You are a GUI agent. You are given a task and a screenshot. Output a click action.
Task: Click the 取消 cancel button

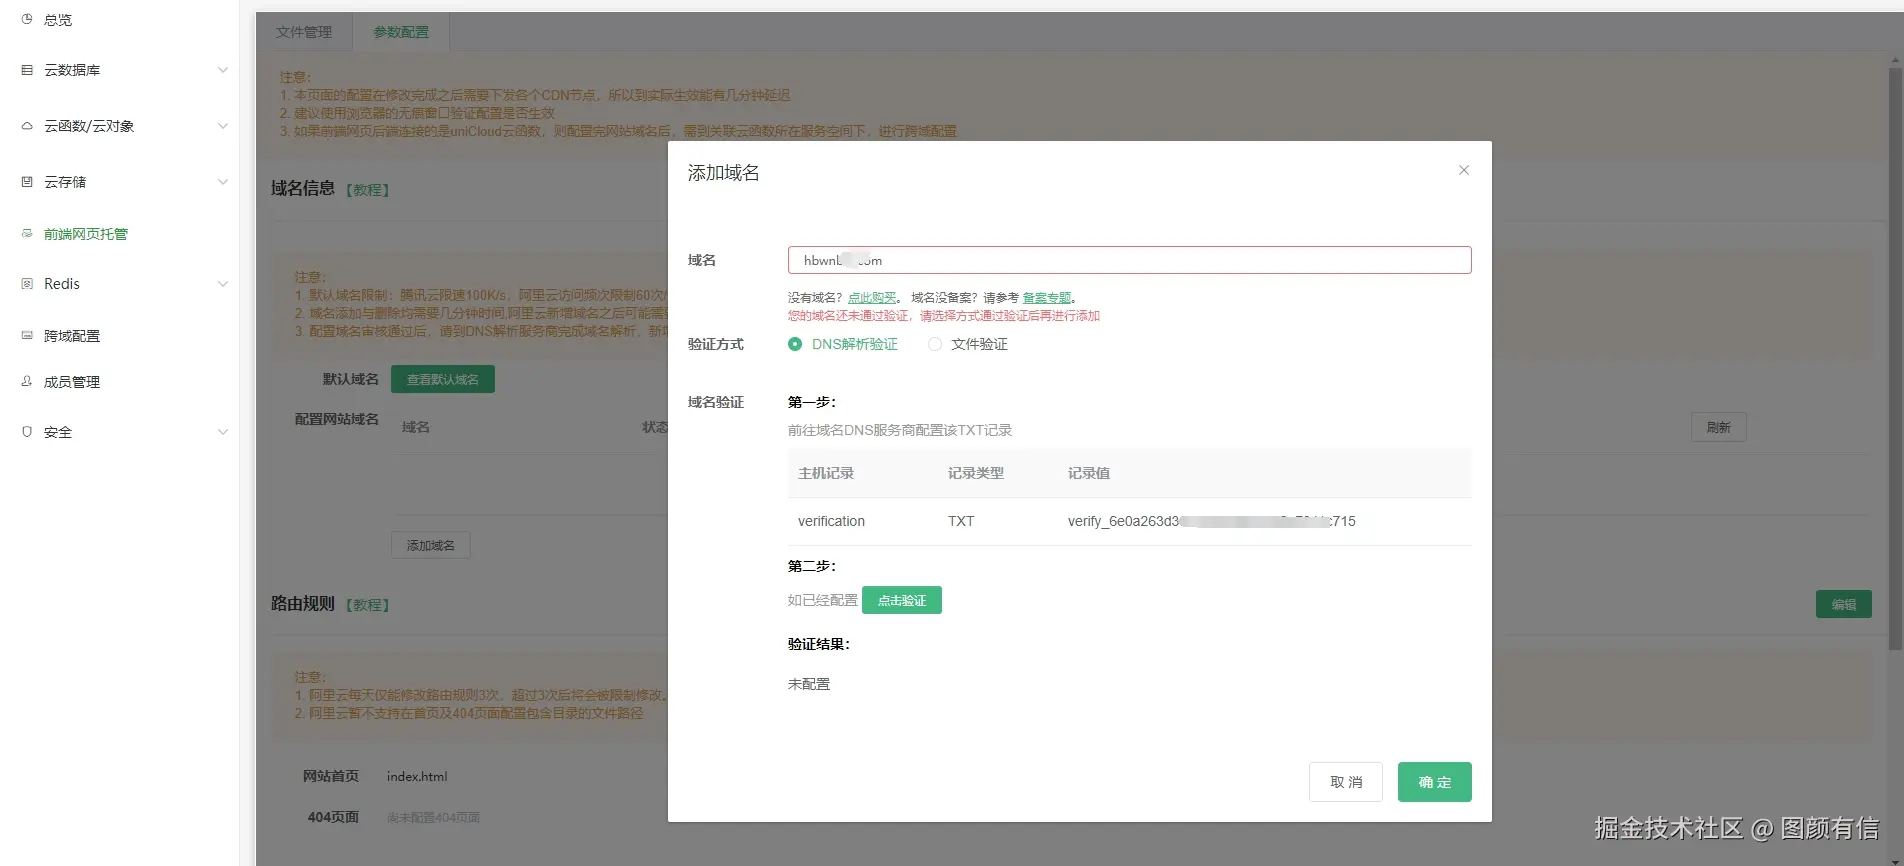(1346, 782)
